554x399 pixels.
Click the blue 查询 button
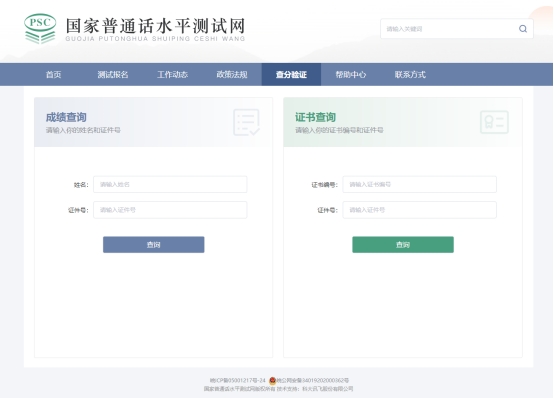(x=154, y=245)
